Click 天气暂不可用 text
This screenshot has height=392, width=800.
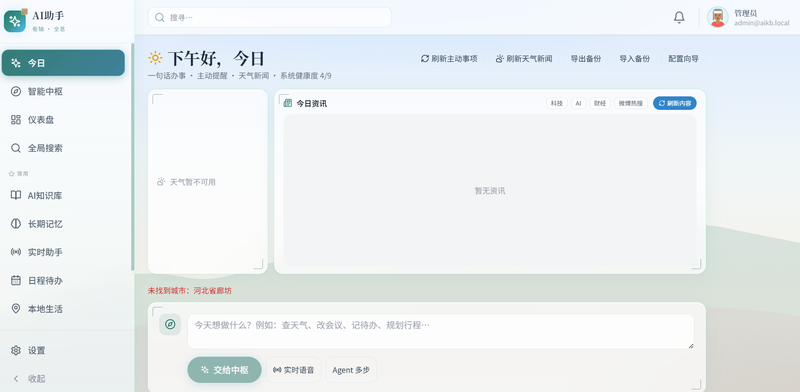tap(193, 182)
